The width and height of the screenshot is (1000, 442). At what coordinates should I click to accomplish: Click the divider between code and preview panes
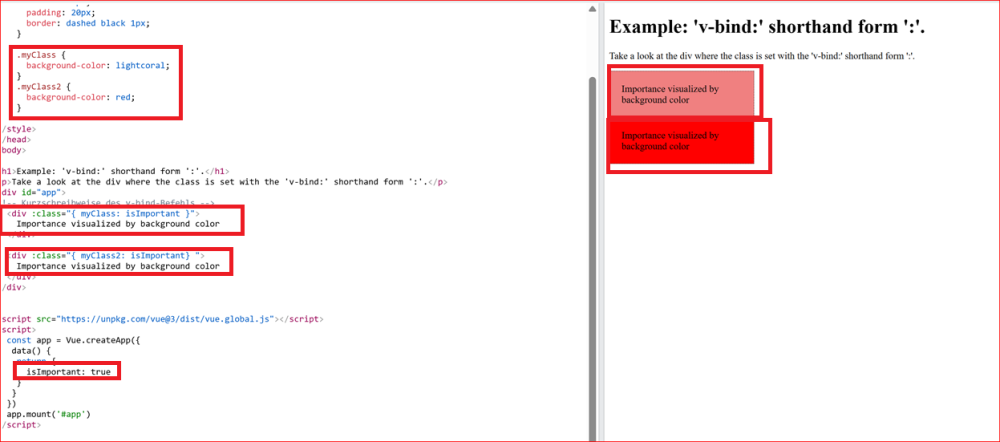[601, 221]
